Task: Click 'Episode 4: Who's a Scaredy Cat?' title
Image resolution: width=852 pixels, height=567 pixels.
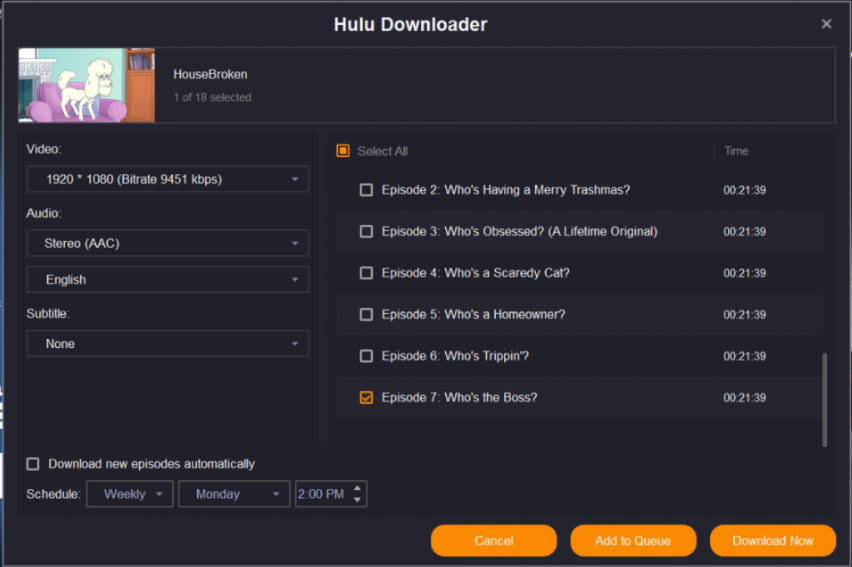Action: pos(475,273)
